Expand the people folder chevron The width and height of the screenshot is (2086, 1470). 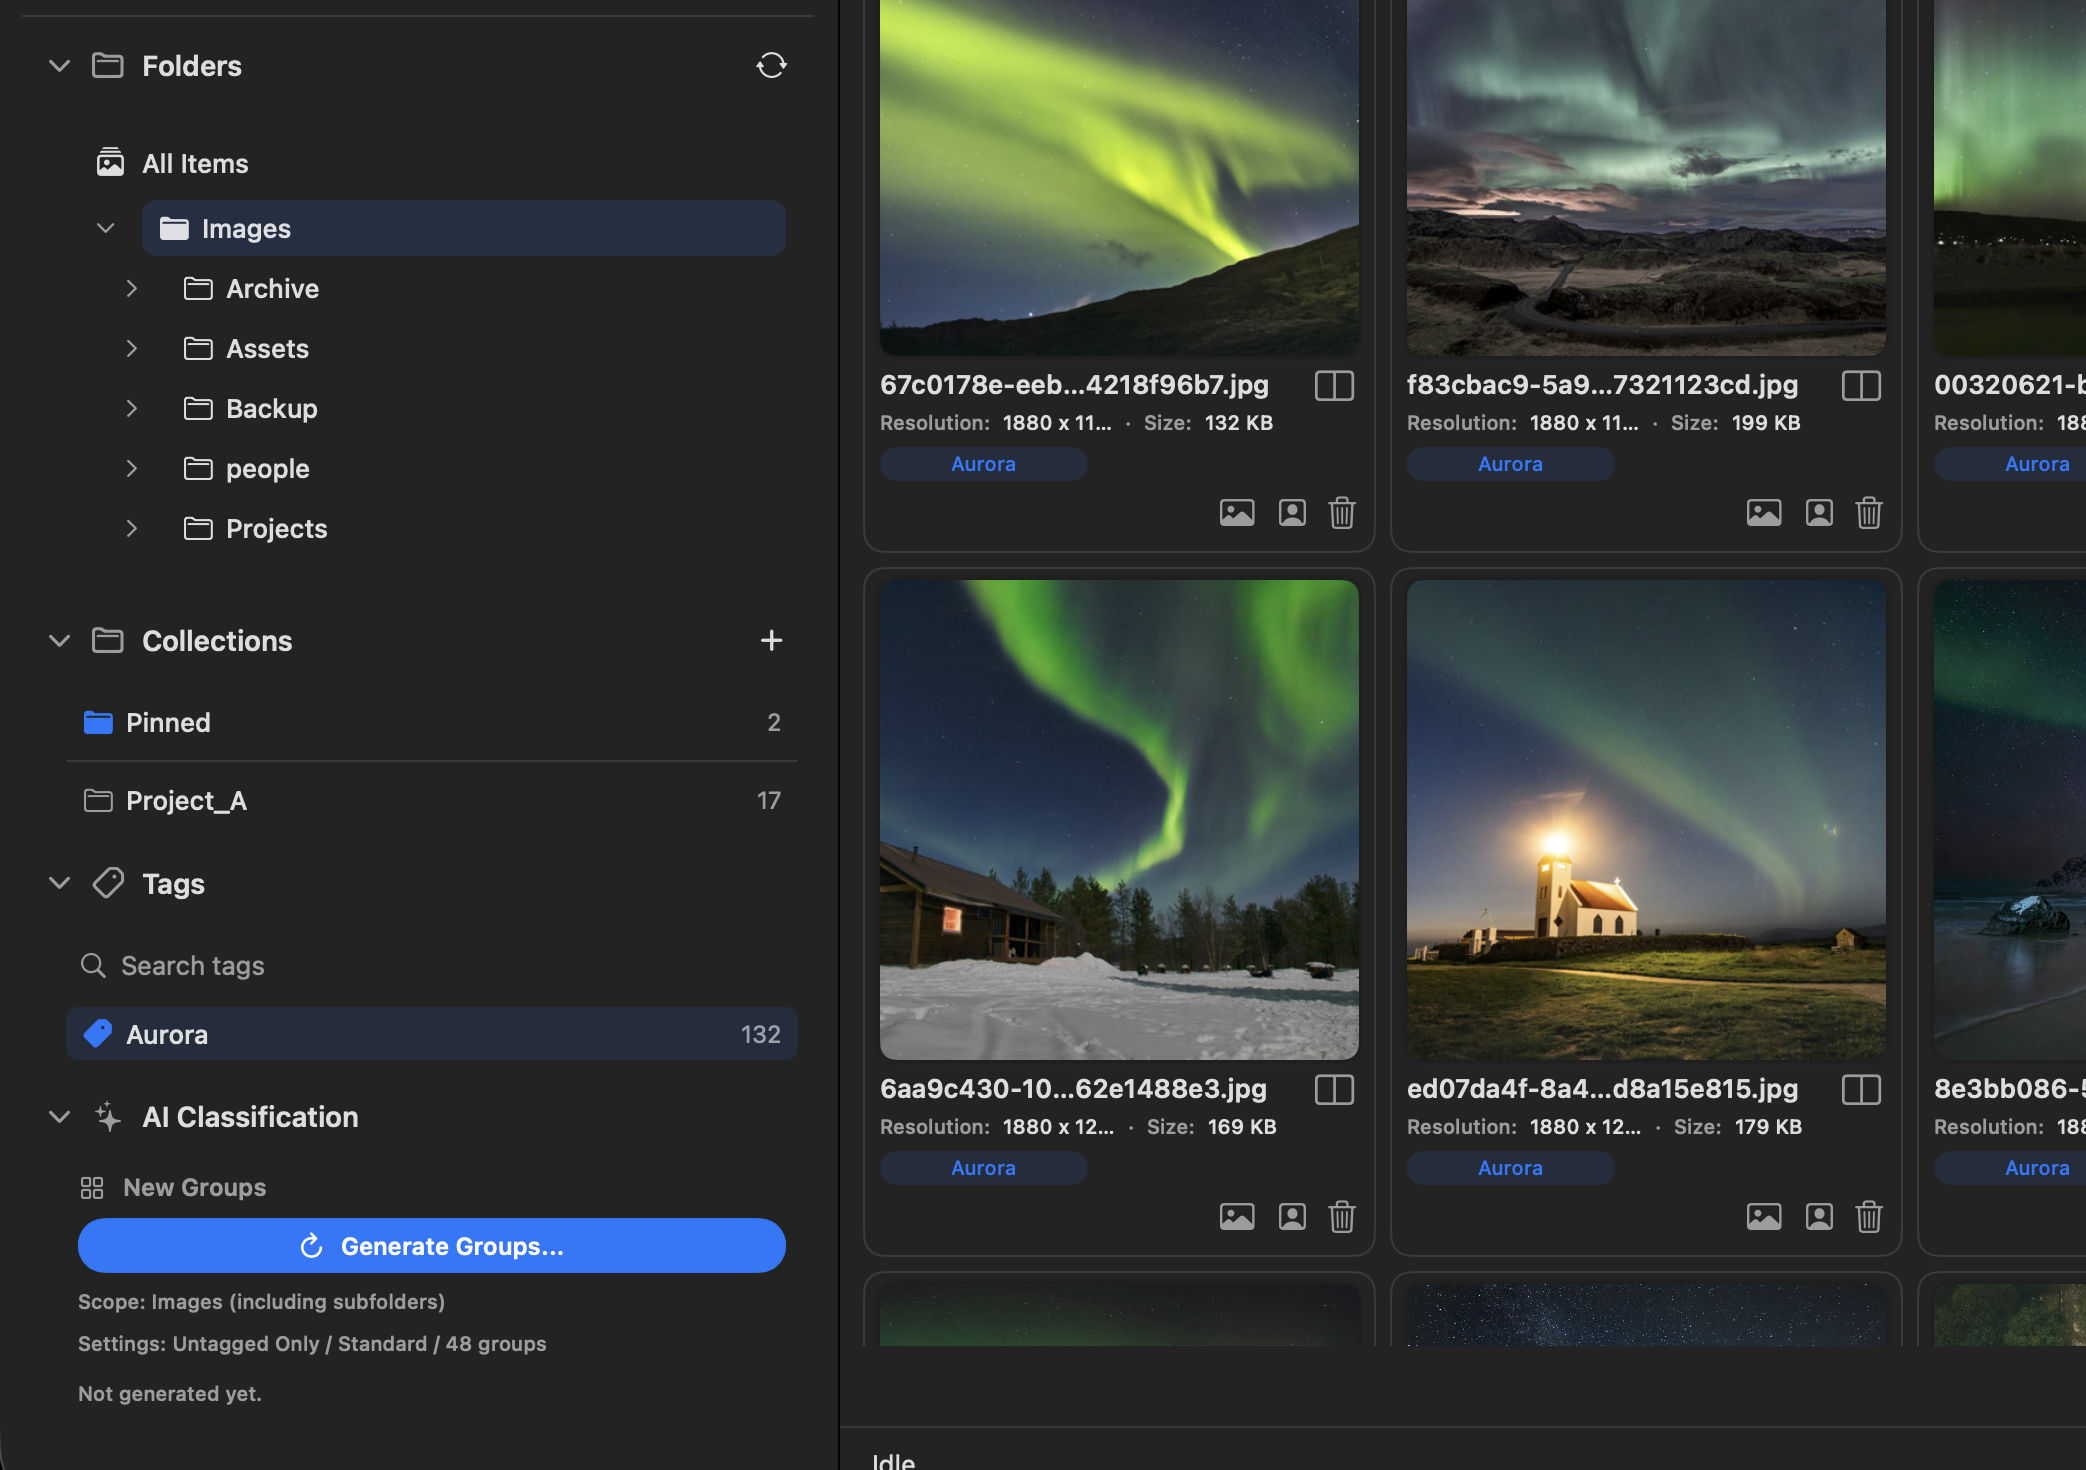(132, 469)
